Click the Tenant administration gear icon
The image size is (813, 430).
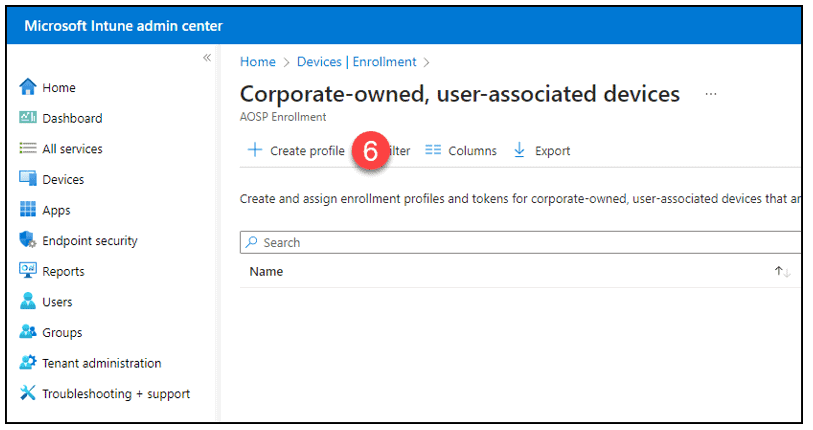click(x=27, y=363)
